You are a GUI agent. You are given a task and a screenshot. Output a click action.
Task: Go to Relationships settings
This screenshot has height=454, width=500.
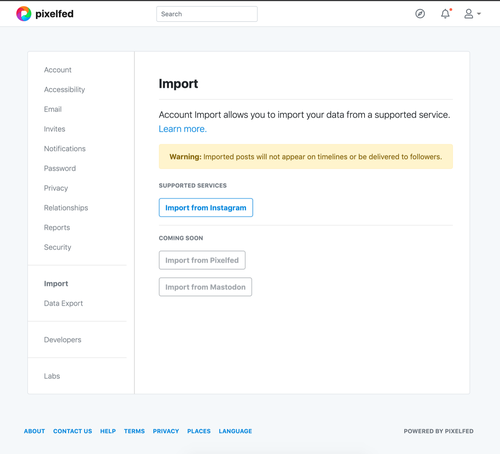point(66,208)
